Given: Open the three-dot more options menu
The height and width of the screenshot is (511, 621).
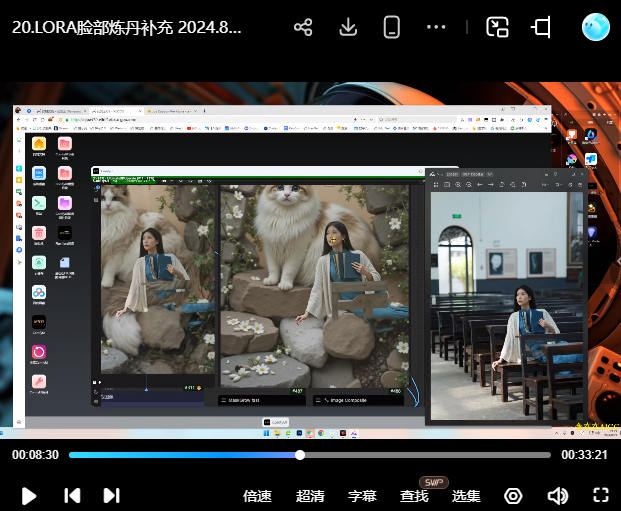Looking at the screenshot, I should [x=436, y=27].
